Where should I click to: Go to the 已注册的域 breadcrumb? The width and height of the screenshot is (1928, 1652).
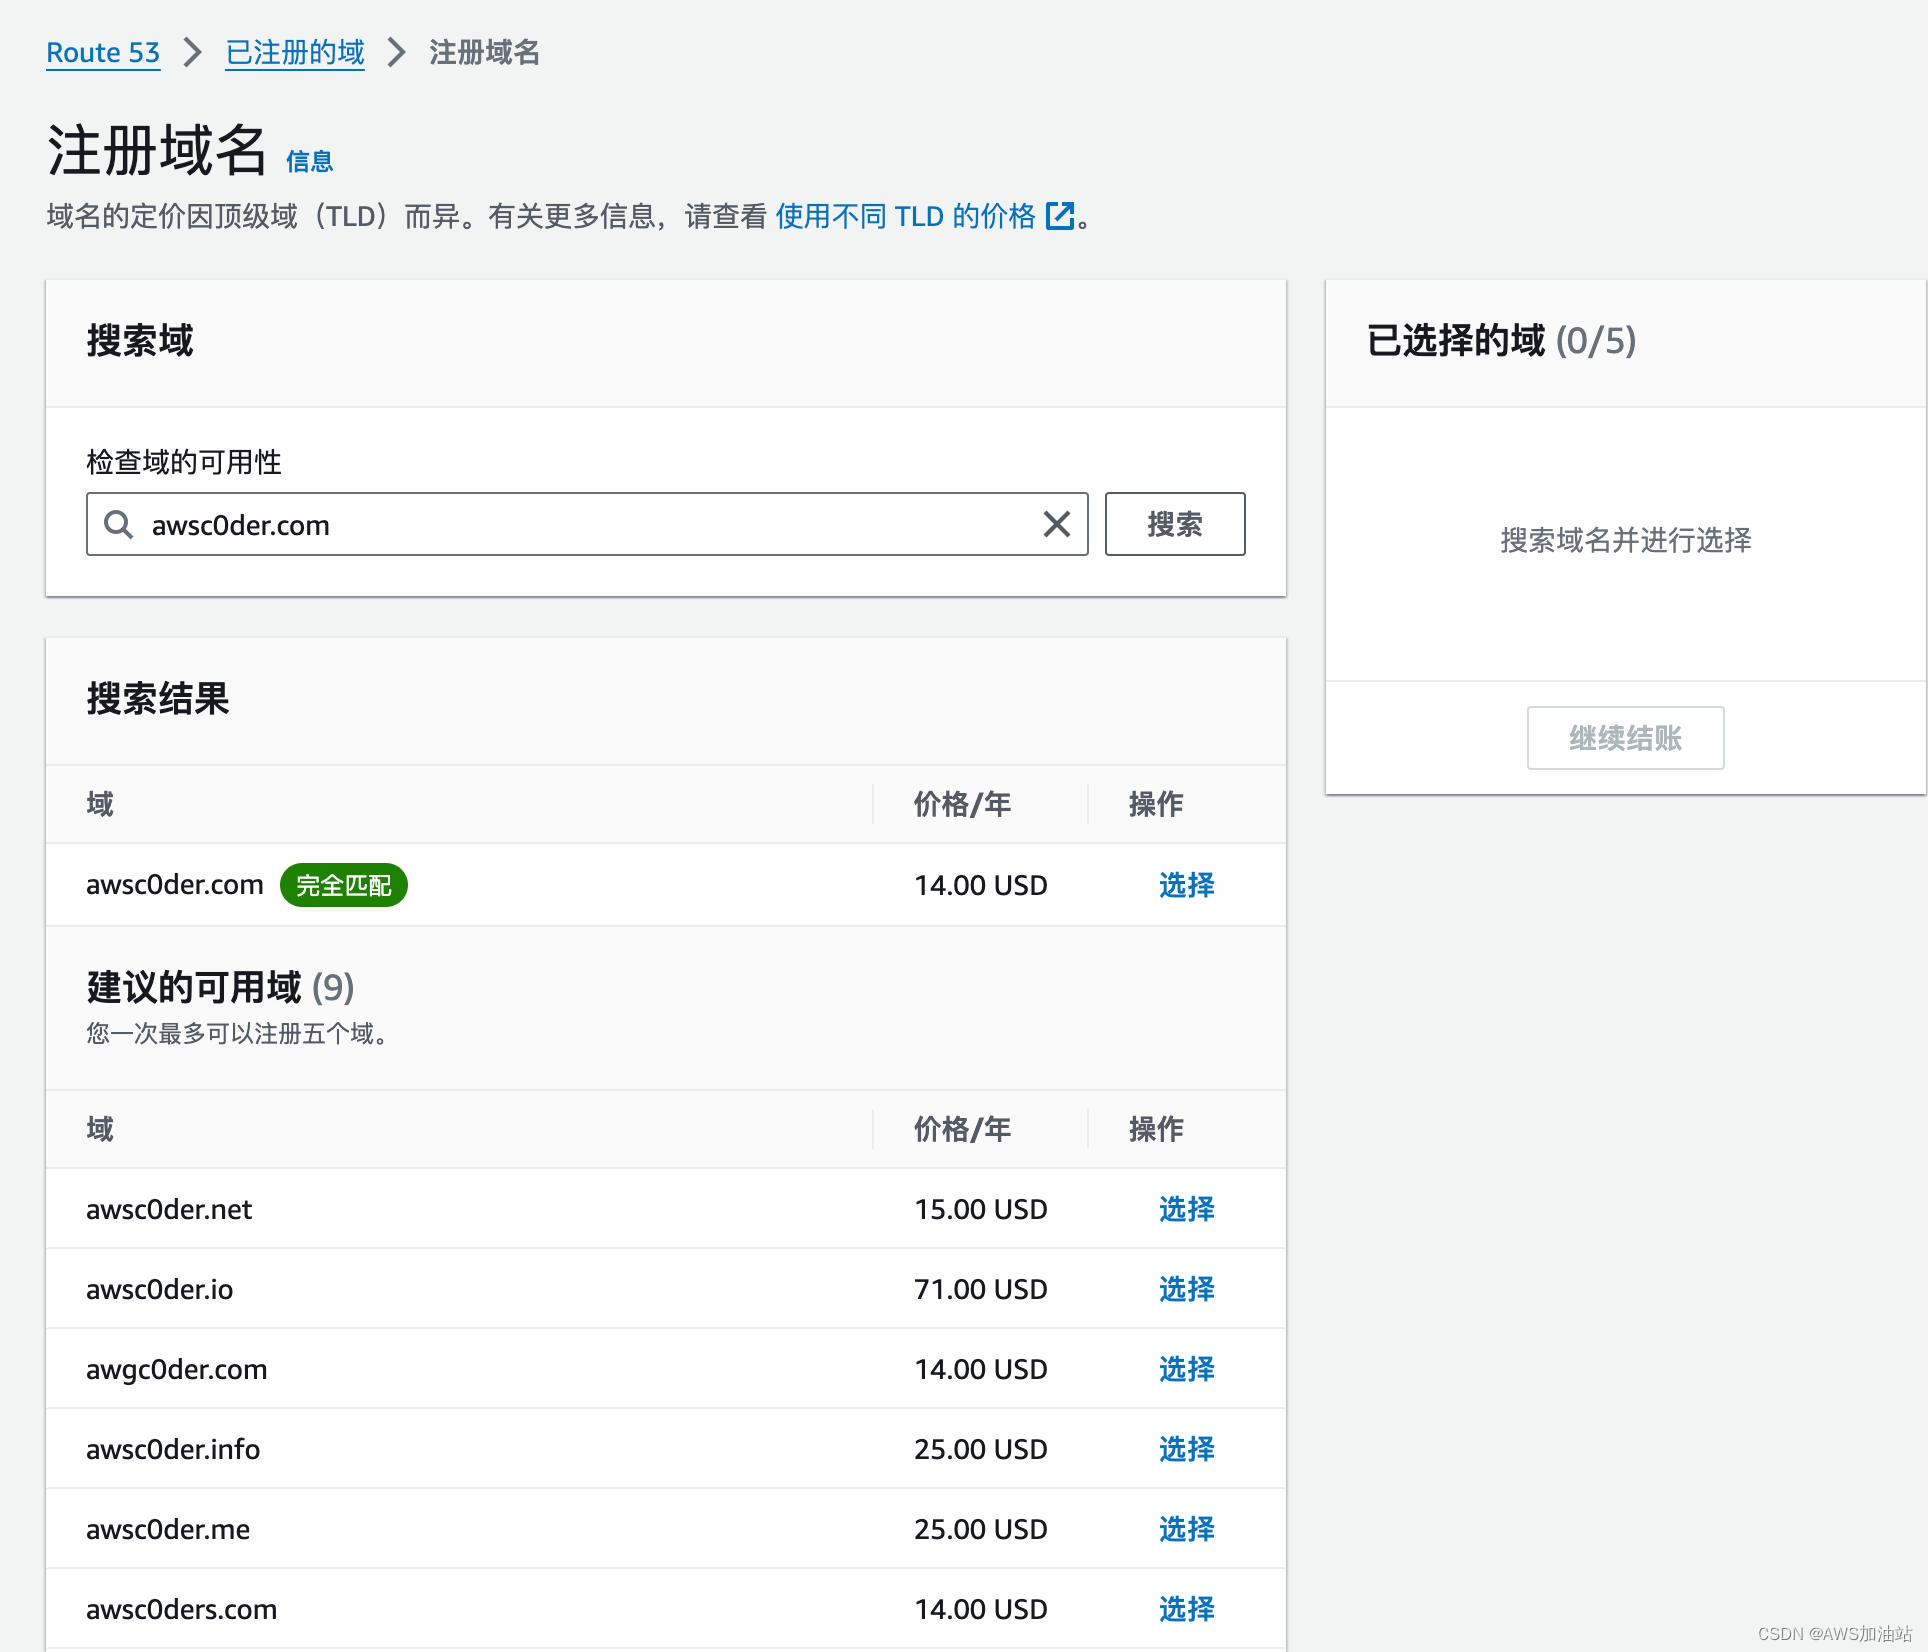pos(295,52)
